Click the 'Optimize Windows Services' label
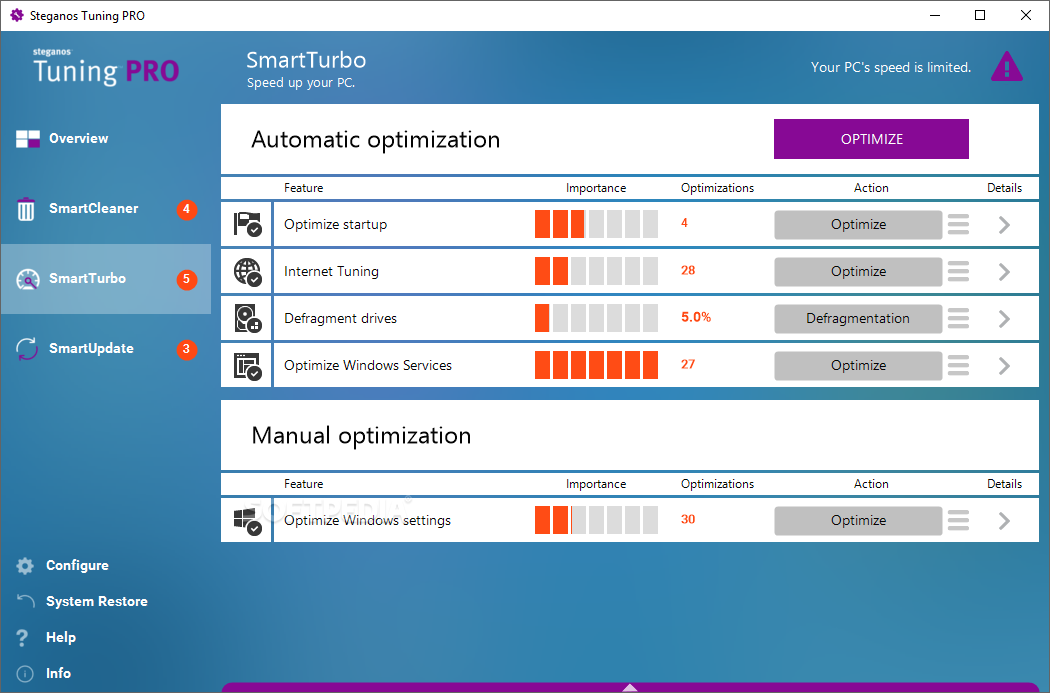 pos(368,366)
